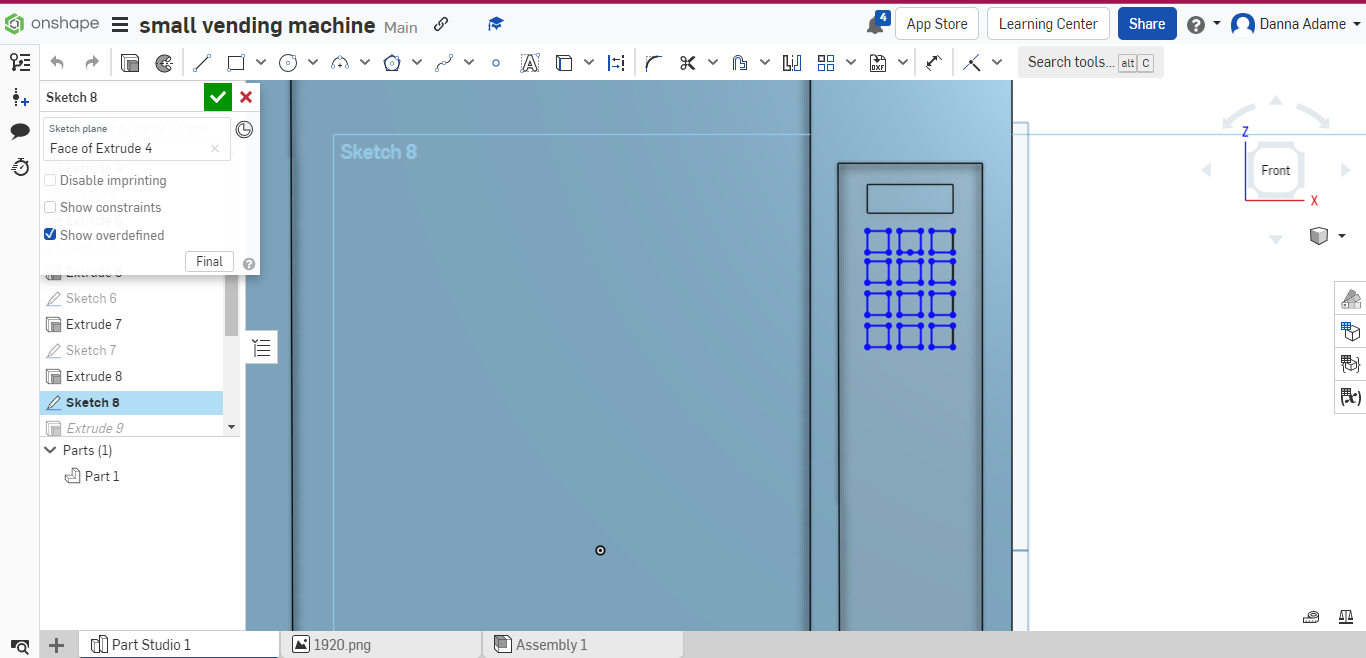Select the Center point circle tool
This screenshot has height=658, width=1366.
[288, 62]
